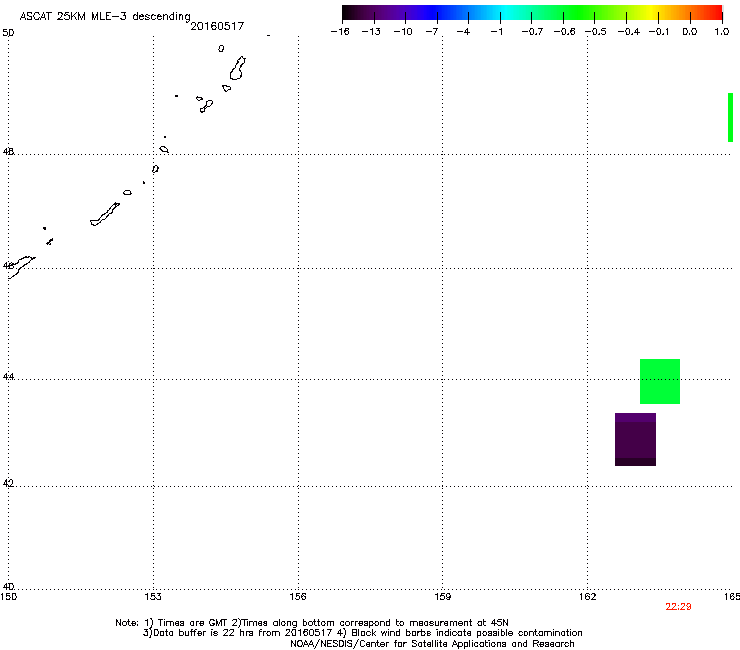The height and width of the screenshot is (650, 740).
Task: Click the largest island outline near 49N
Action: (237, 68)
